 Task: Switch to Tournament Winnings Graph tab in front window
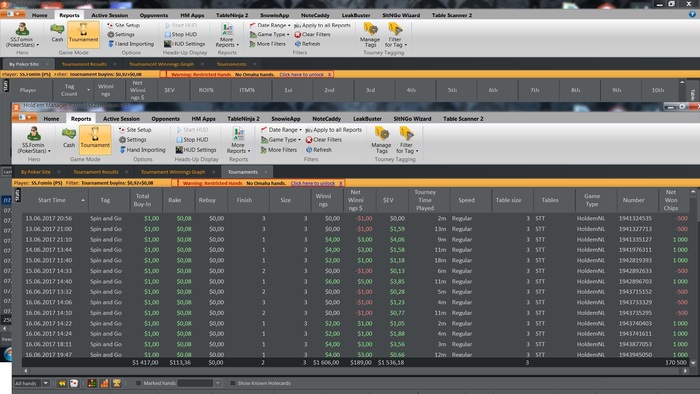tap(173, 172)
